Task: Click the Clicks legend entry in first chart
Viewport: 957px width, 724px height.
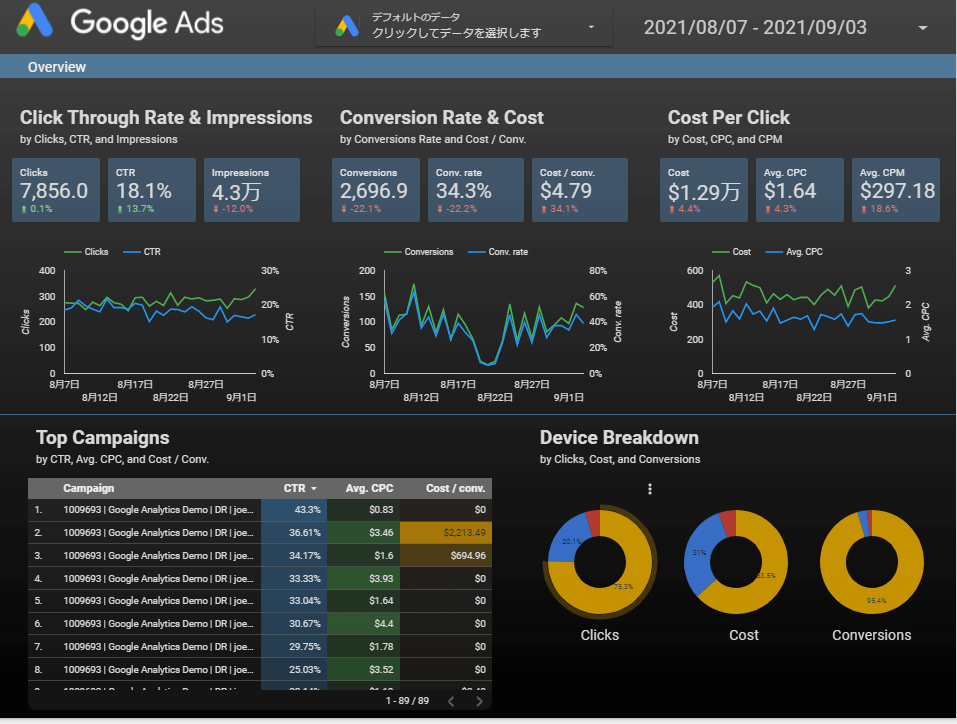Action: tap(86, 252)
